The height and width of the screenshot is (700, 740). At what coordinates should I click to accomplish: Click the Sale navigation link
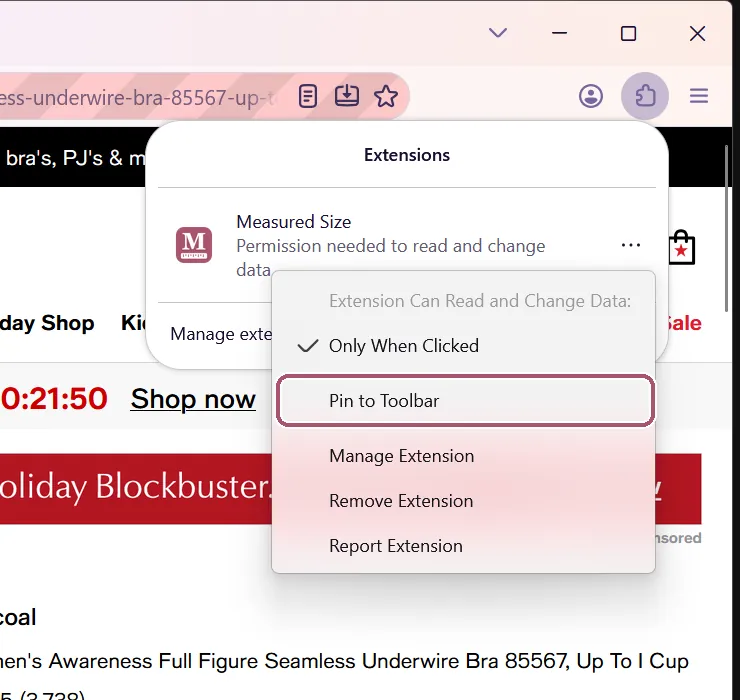click(683, 323)
